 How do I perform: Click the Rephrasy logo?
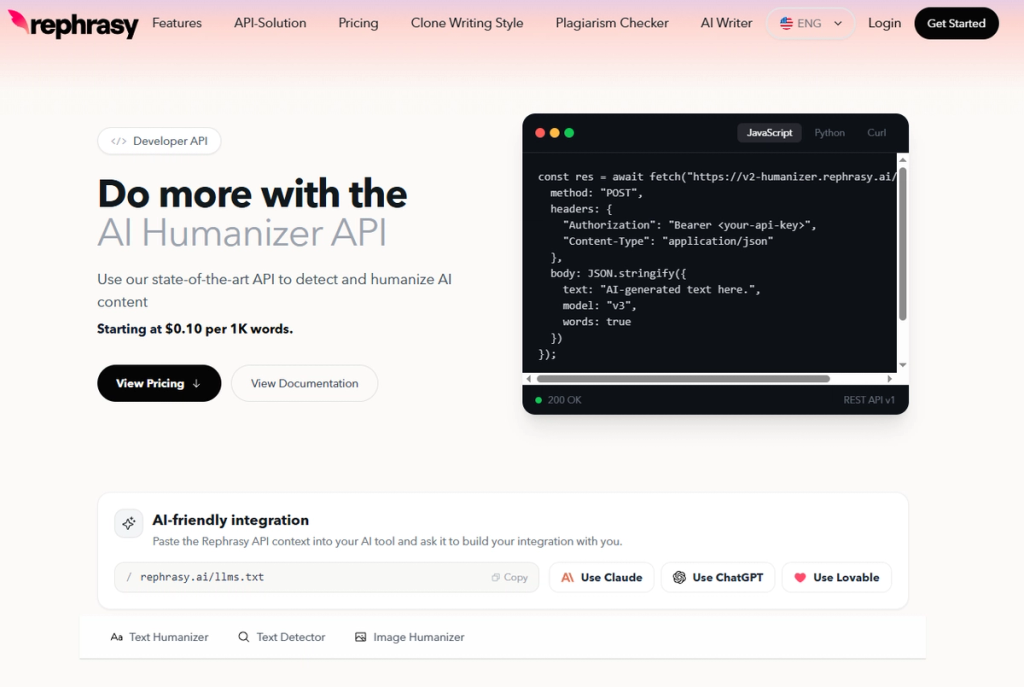tap(73, 24)
